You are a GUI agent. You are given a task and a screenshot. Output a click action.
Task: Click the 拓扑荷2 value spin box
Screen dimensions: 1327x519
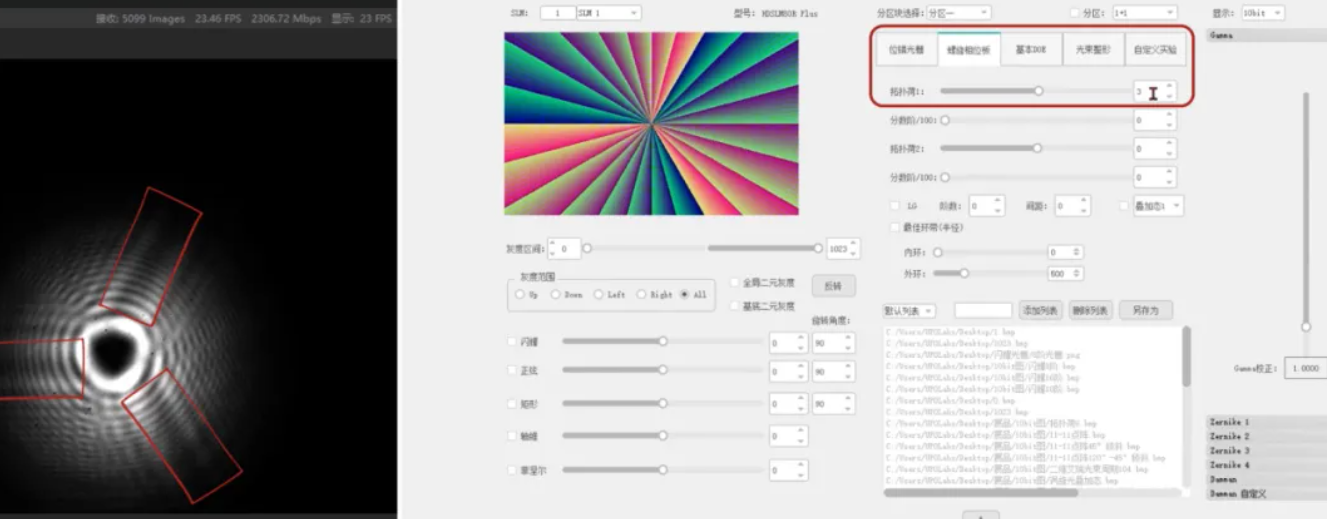click(x=1155, y=148)
